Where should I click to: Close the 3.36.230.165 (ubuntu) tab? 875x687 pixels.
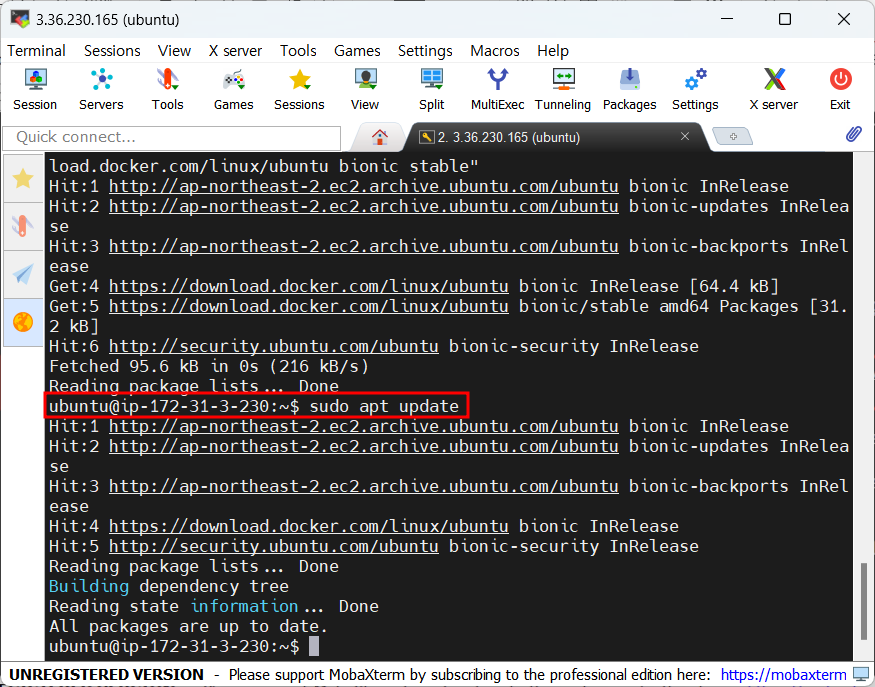(x=685, y=136)
